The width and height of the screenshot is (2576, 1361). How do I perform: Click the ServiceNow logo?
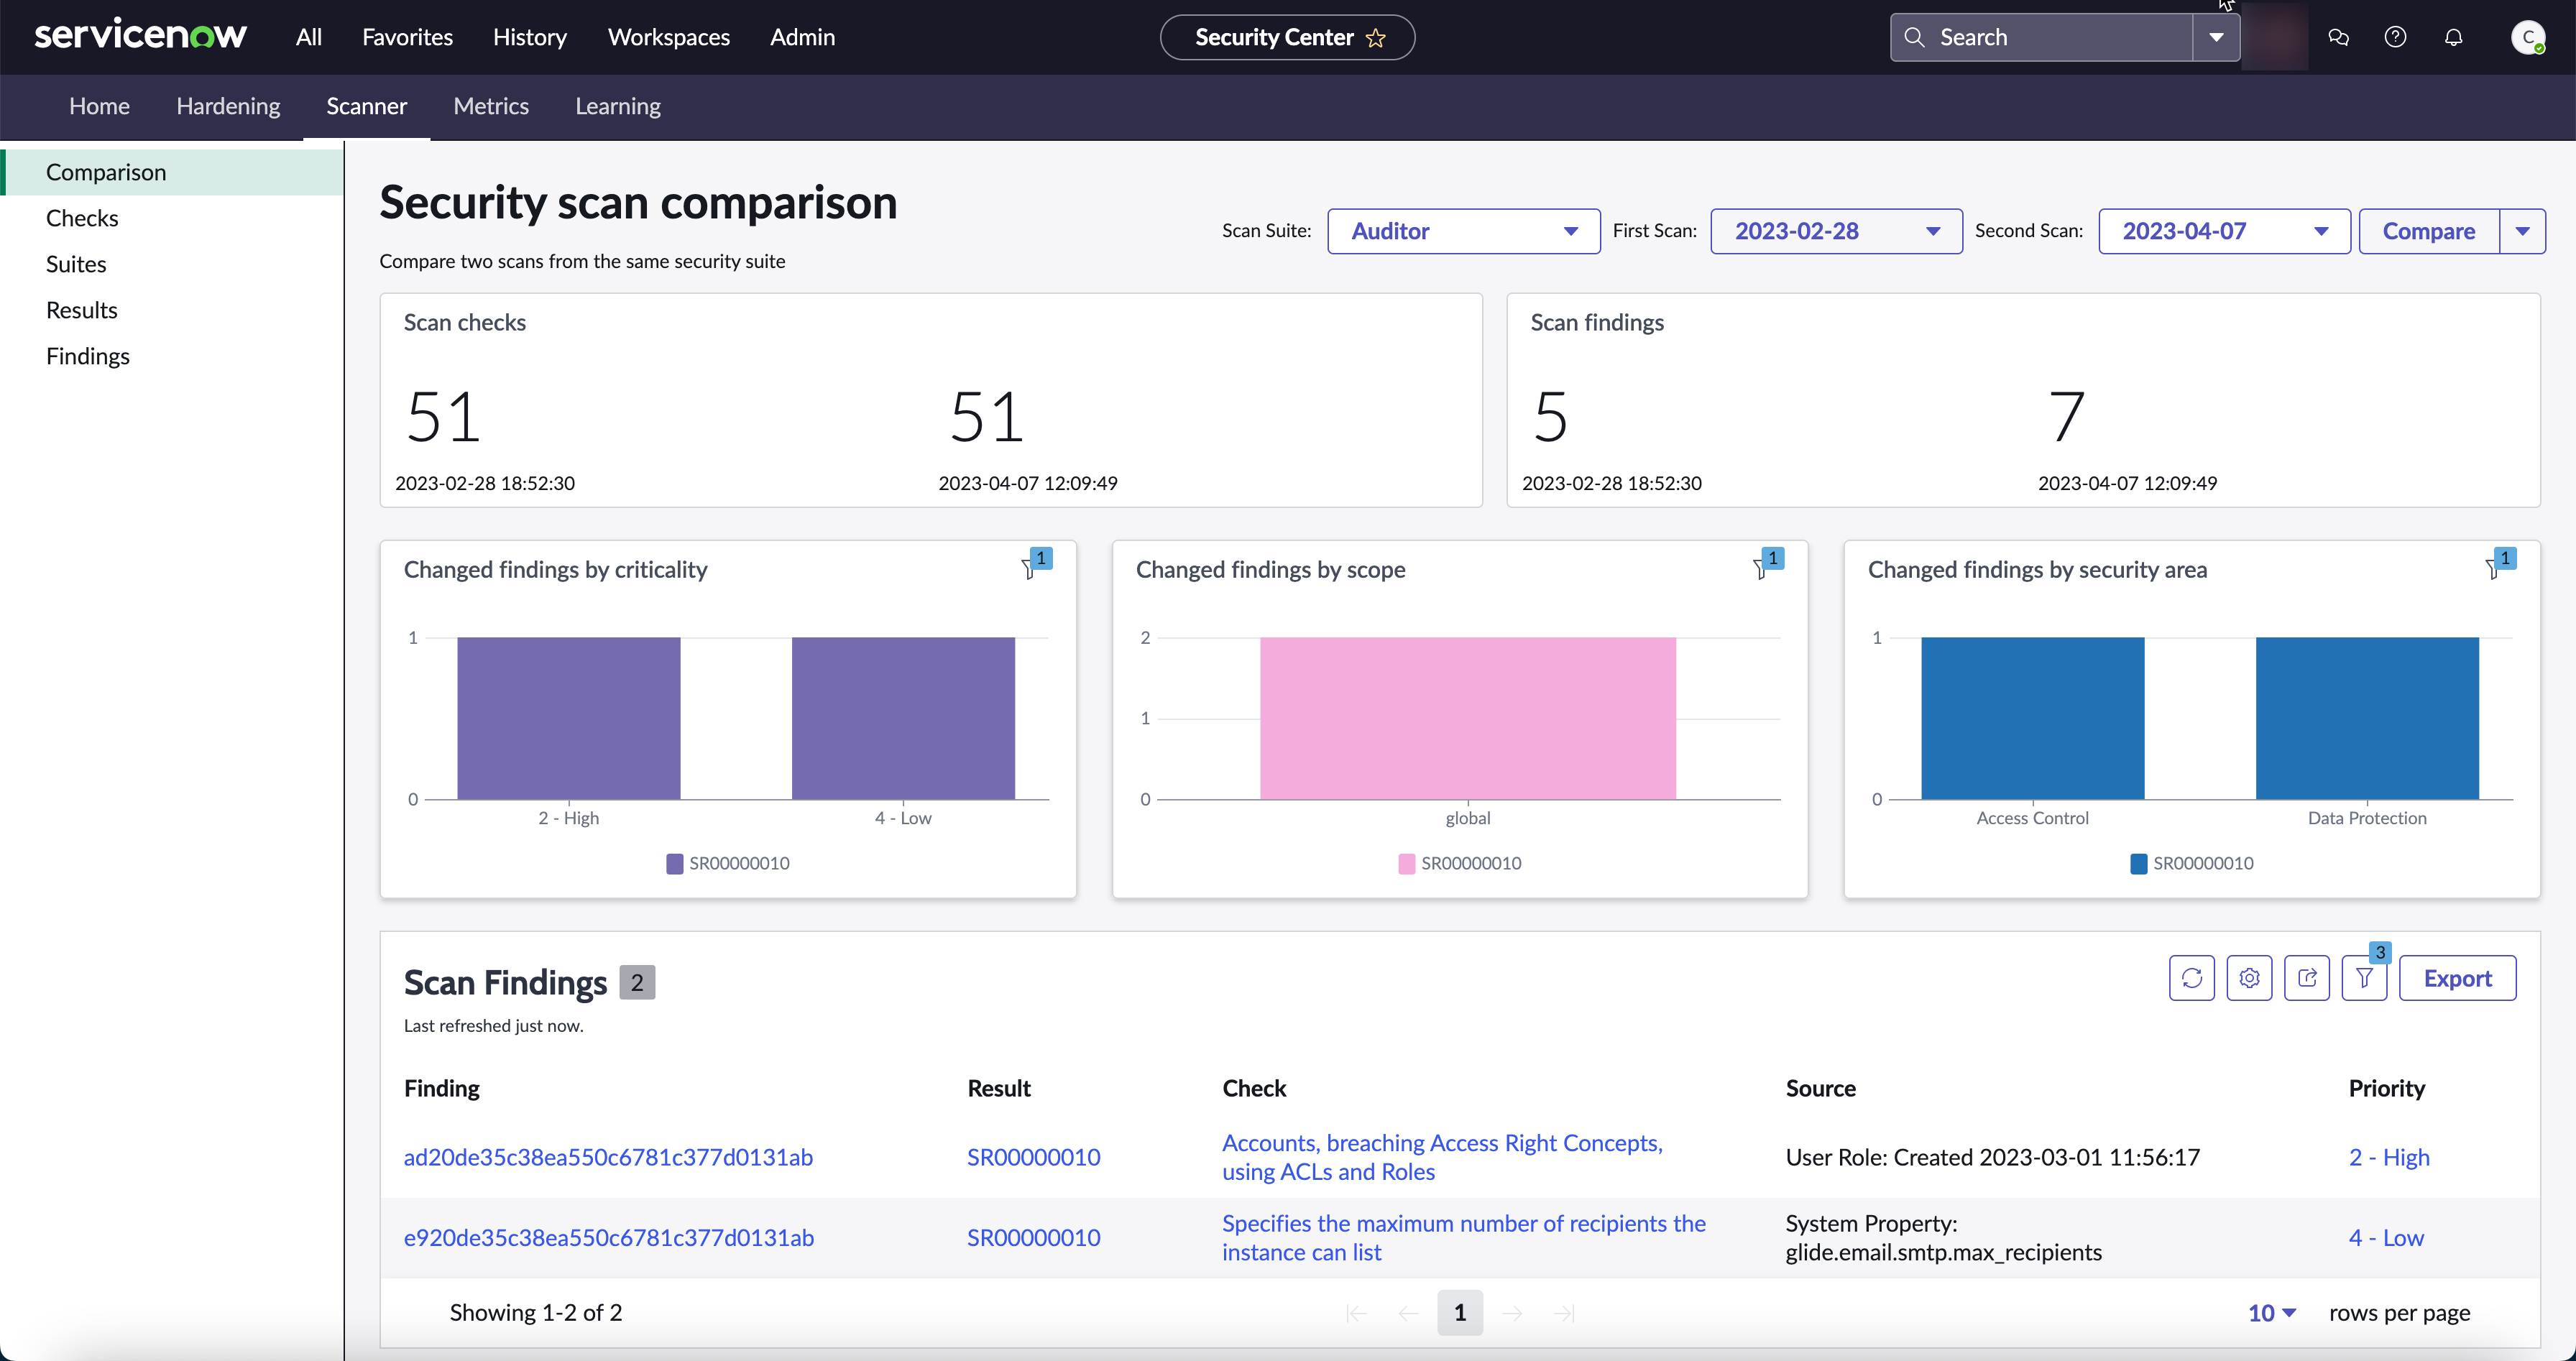pyautogui.click(x=140, y=36)
